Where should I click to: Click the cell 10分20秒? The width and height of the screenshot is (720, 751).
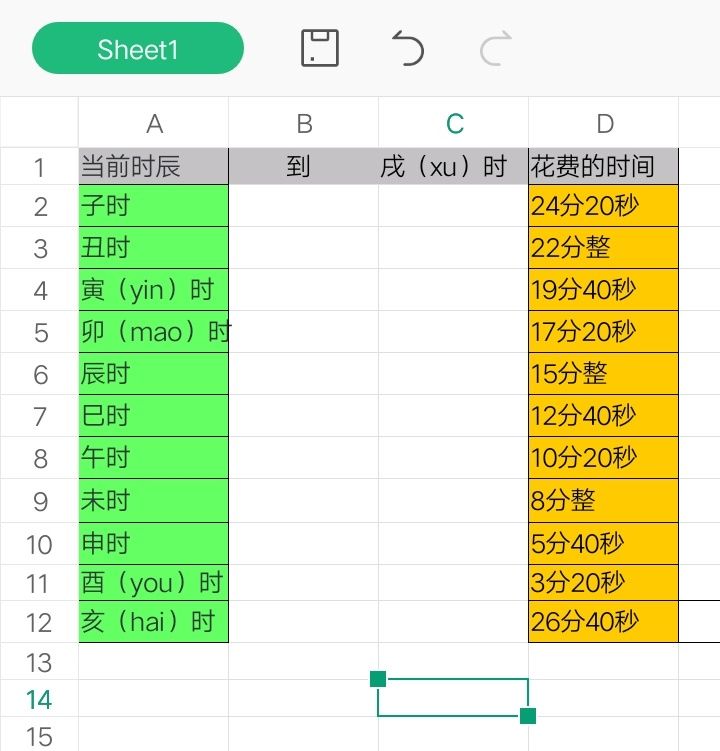click(x=604, y=458)
